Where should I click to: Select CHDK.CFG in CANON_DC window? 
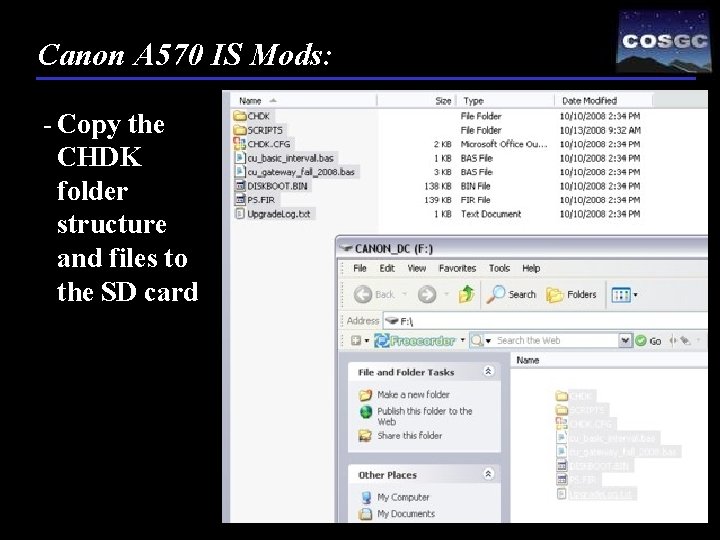(x=585, y=423)
